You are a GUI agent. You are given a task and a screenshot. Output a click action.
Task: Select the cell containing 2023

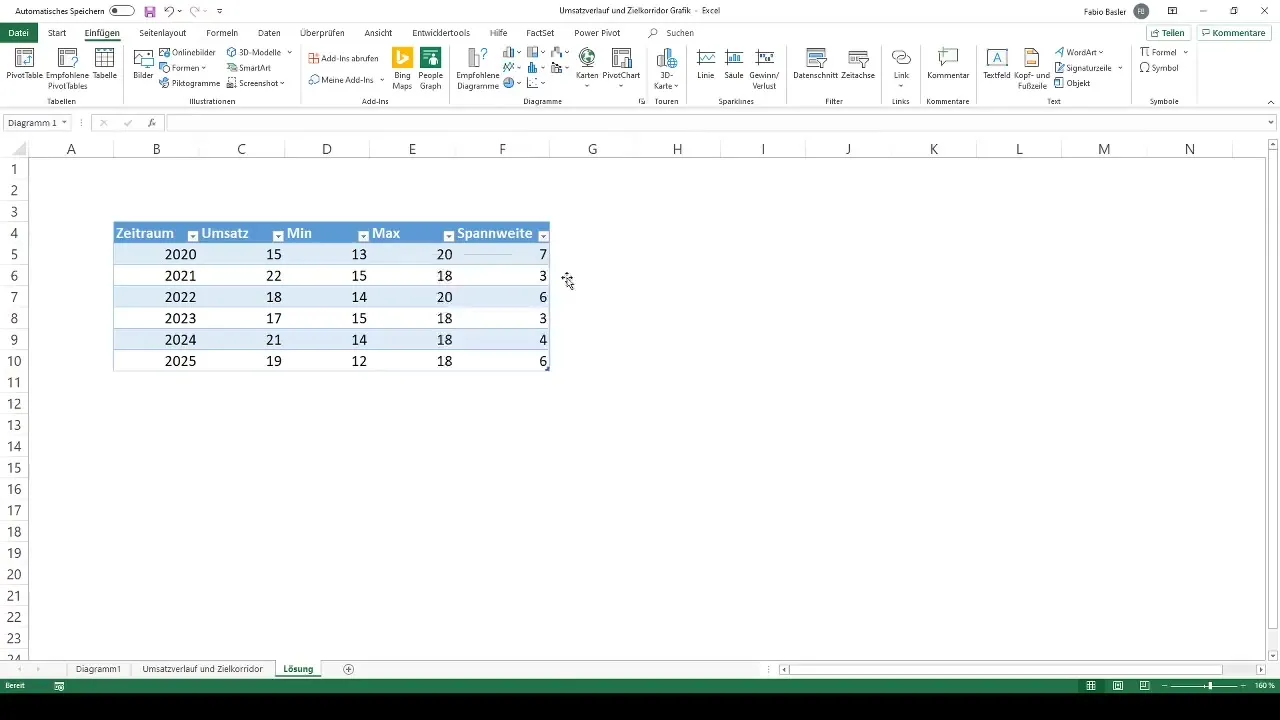pos(156,318)
